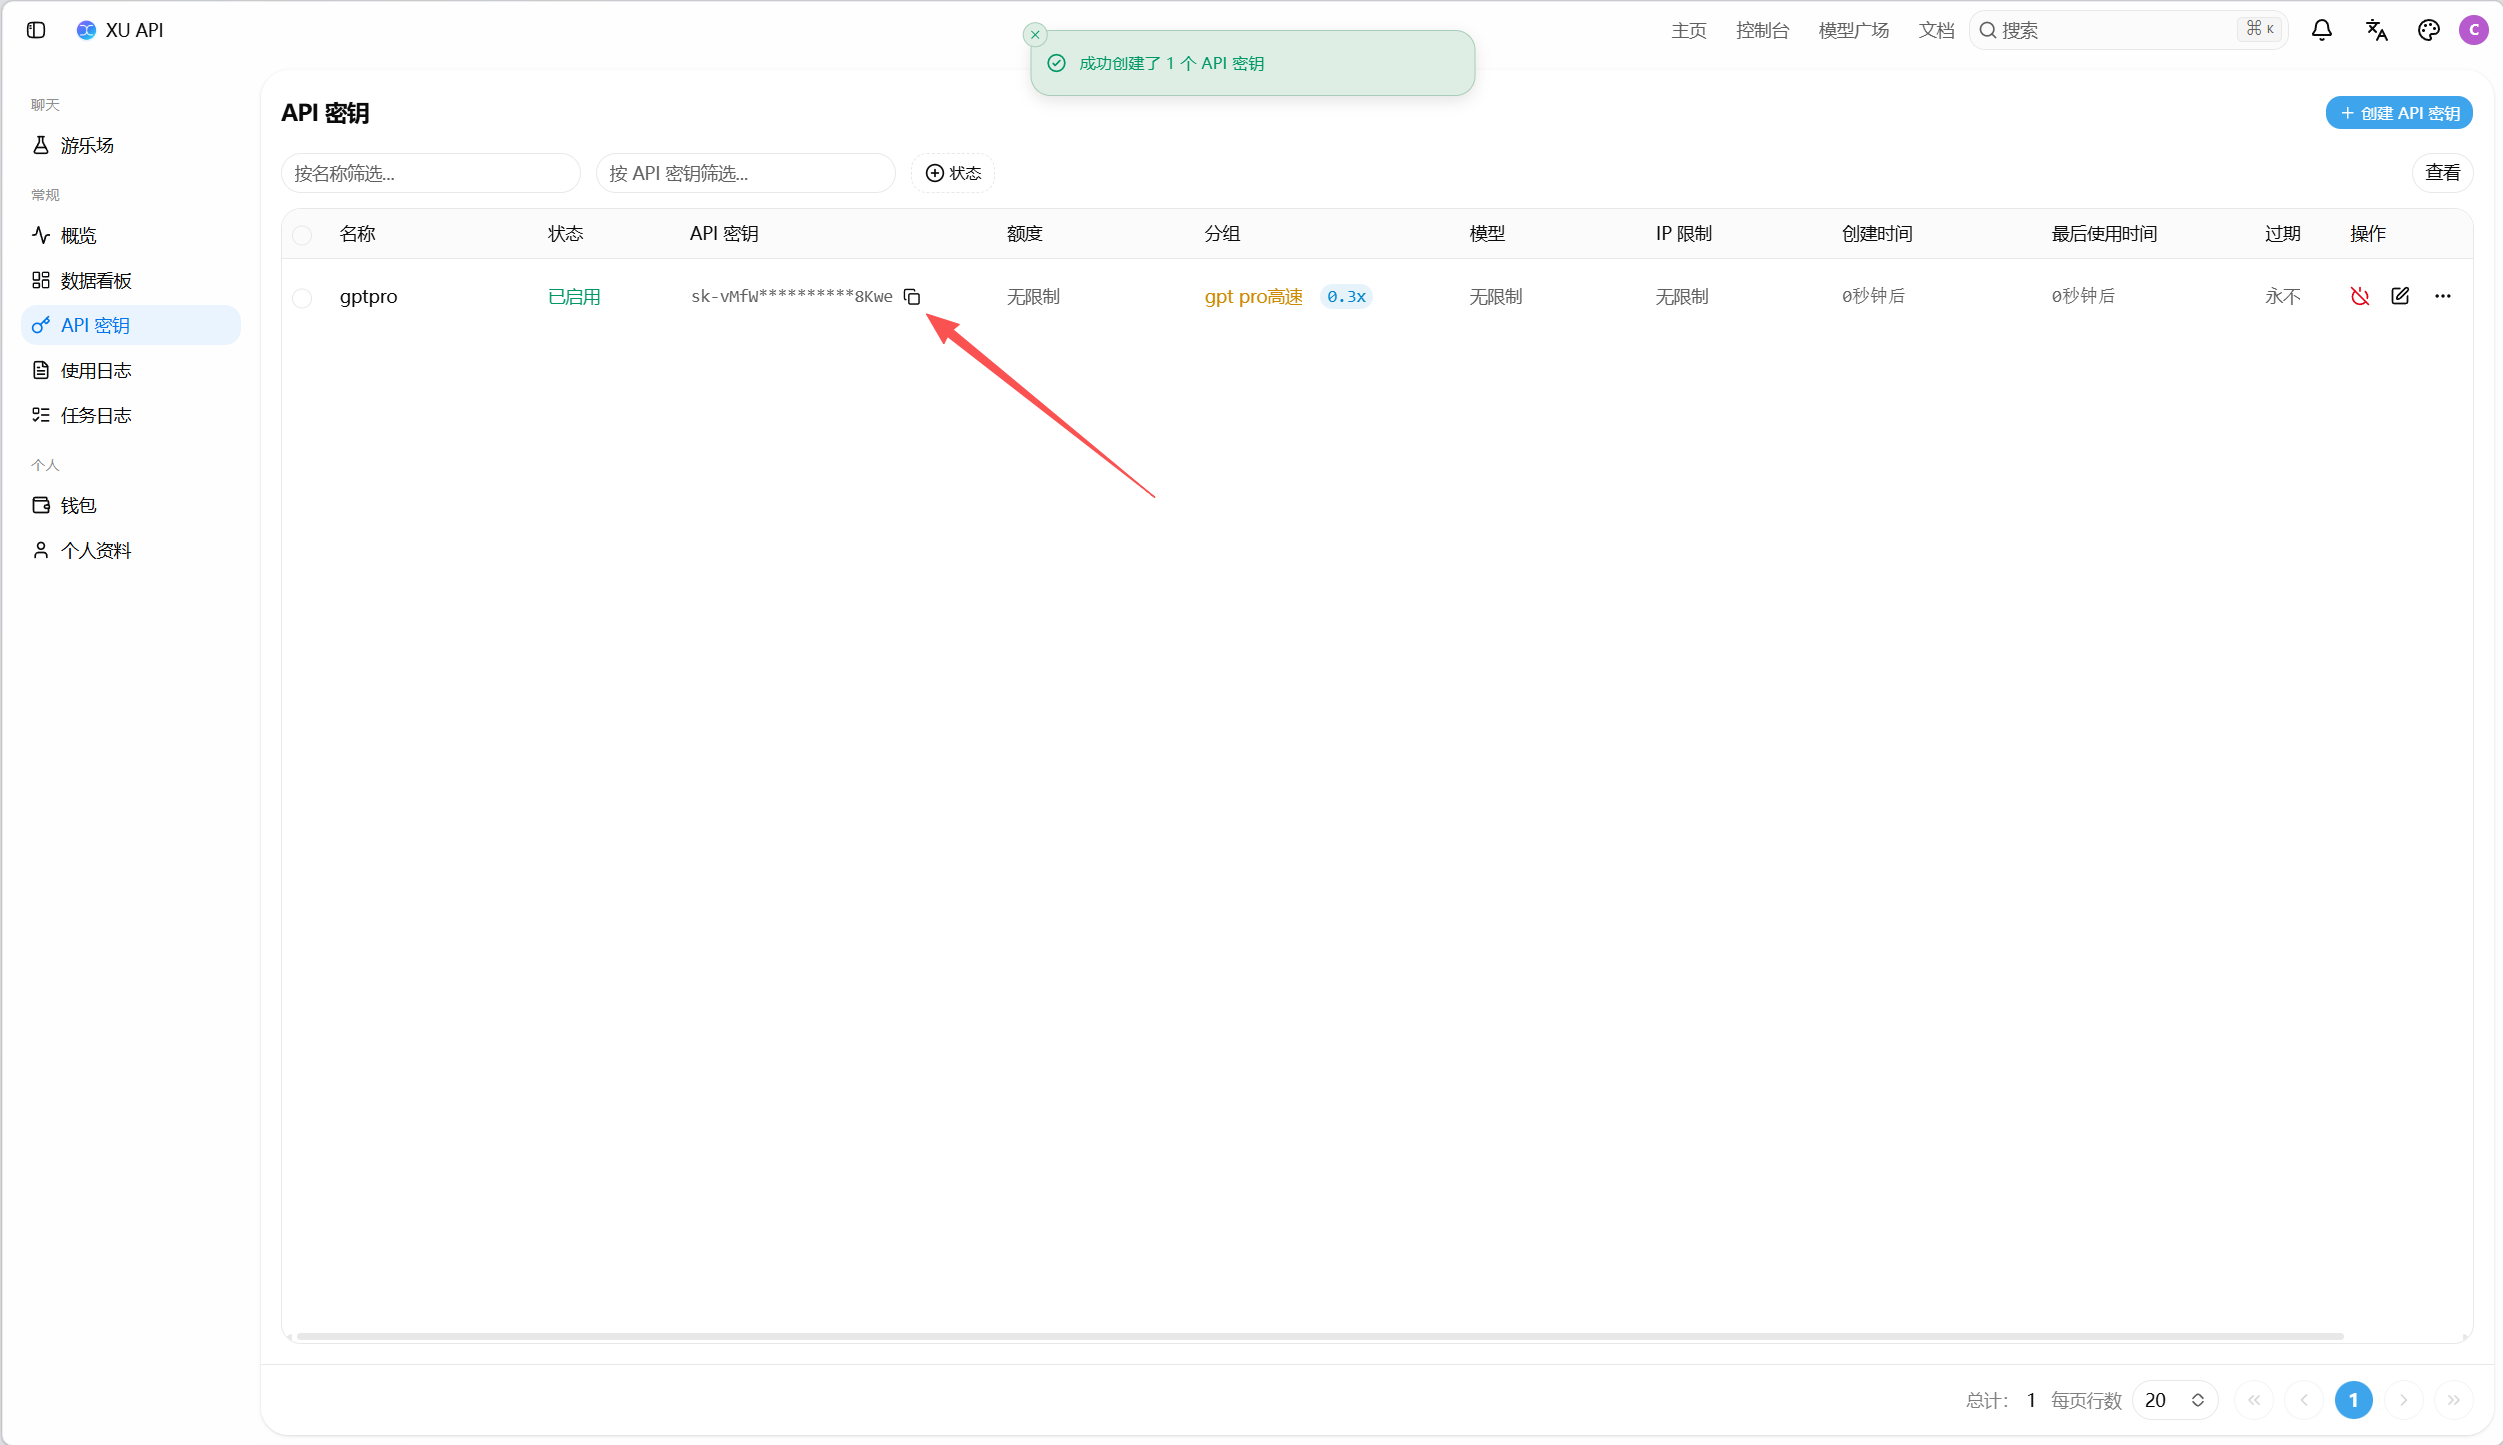The width and height of the screenshot is (2503, 1445).
Task: Open 模型广场 in top navigation
Action: coord(1854,30)
